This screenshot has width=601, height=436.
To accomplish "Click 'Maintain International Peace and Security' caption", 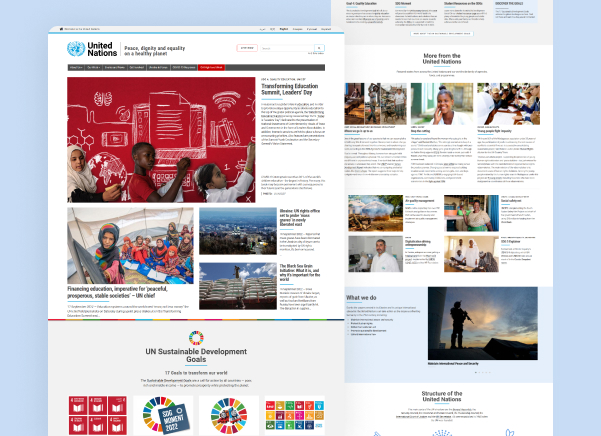I will coord(453,364).
